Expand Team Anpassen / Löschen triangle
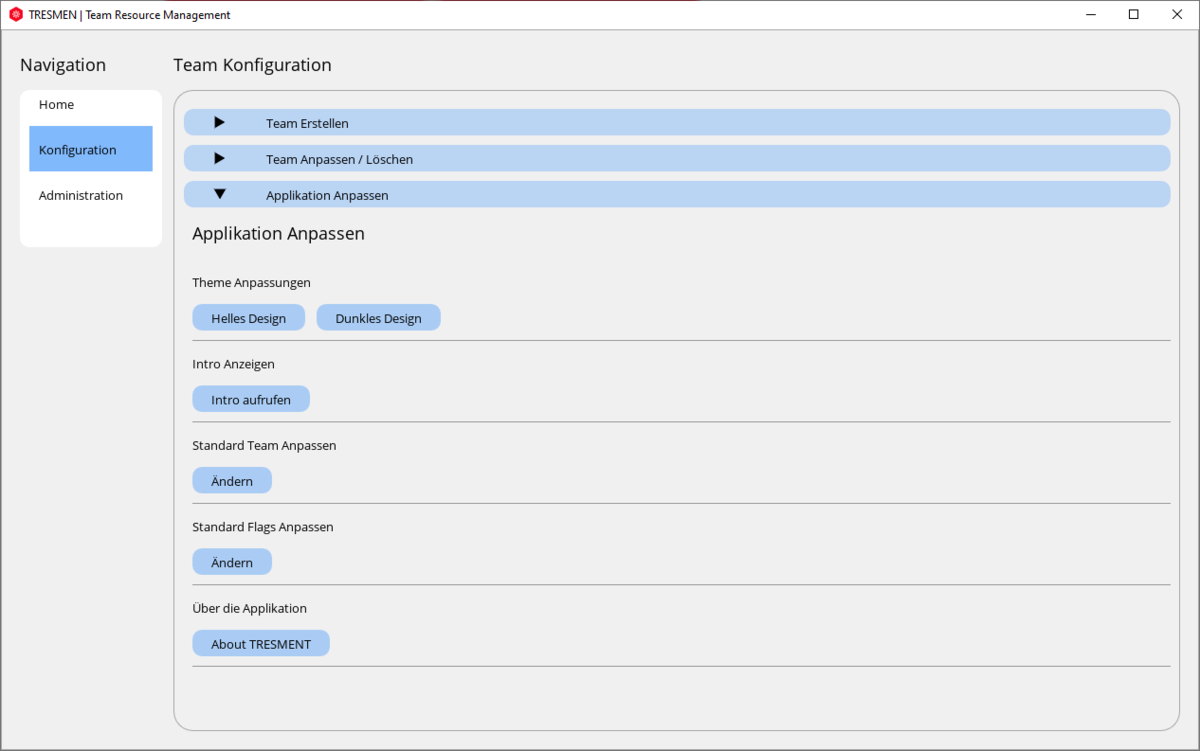Viewport: 1200px width, 751px height. click(x=220, y=158)
